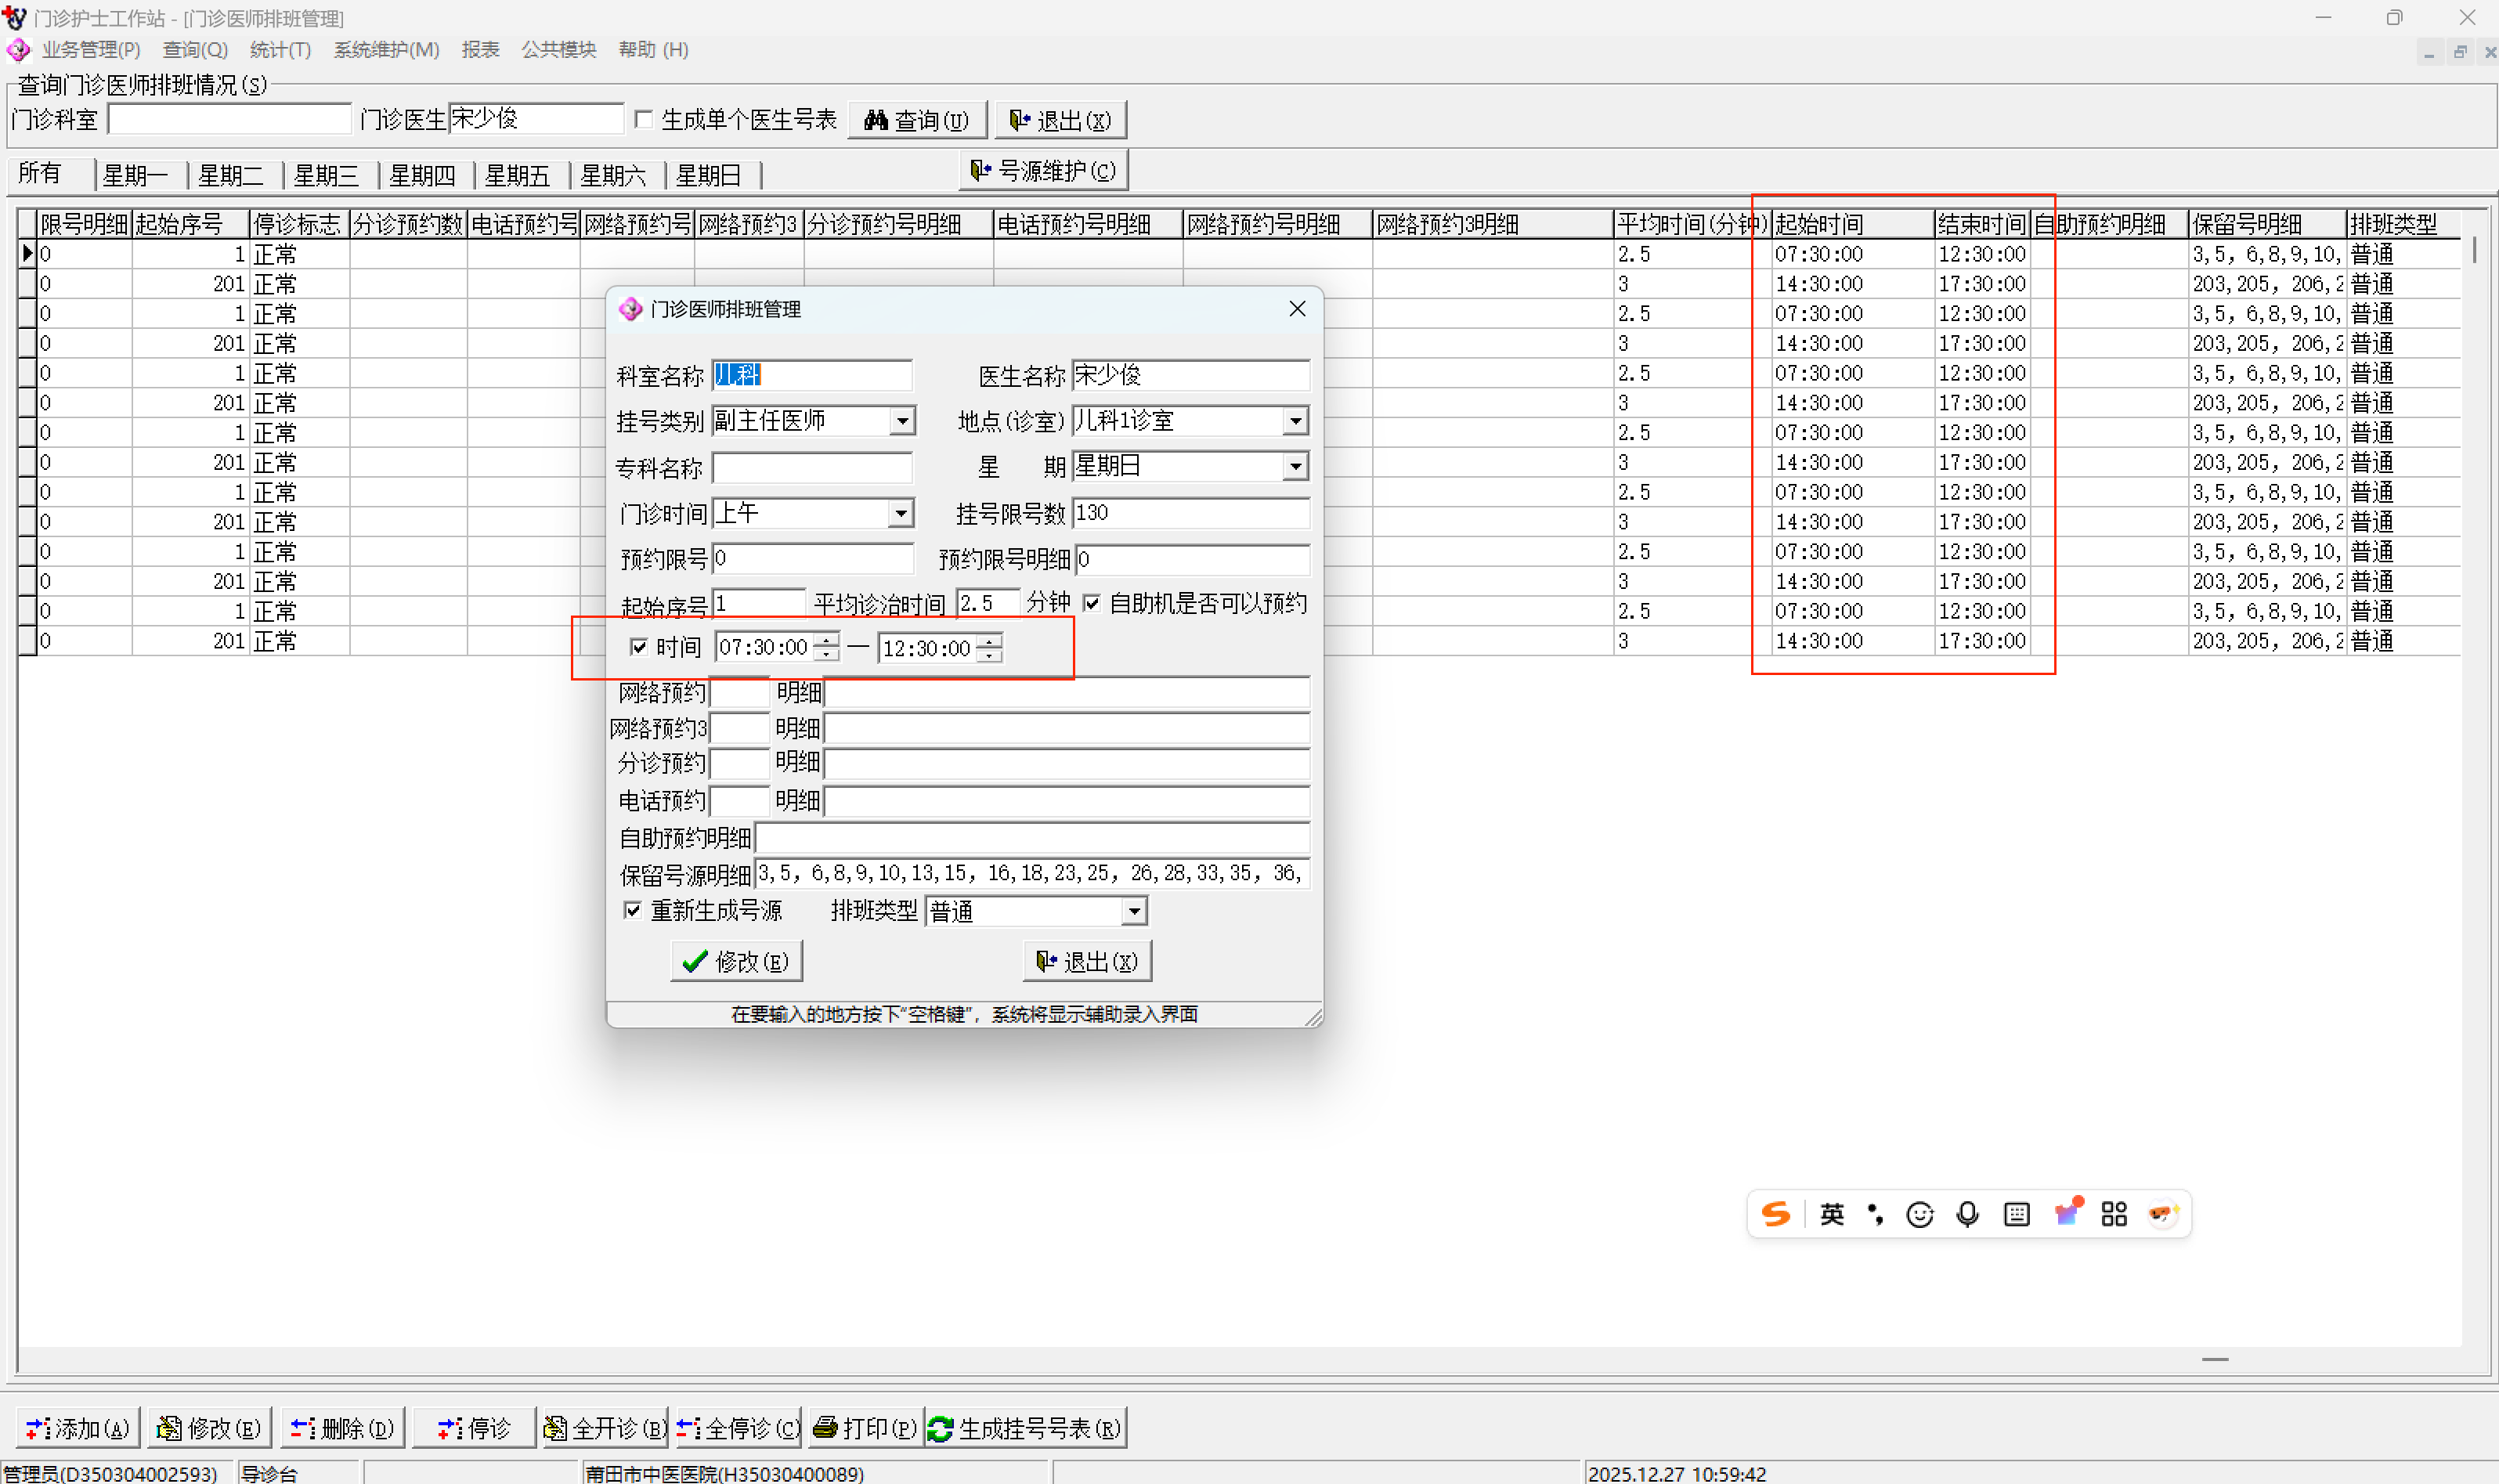This screenshot has height=1484, width=2499.
Task: Click the 号源维护(C) toolbar button
Action: tap(1044, 171)
